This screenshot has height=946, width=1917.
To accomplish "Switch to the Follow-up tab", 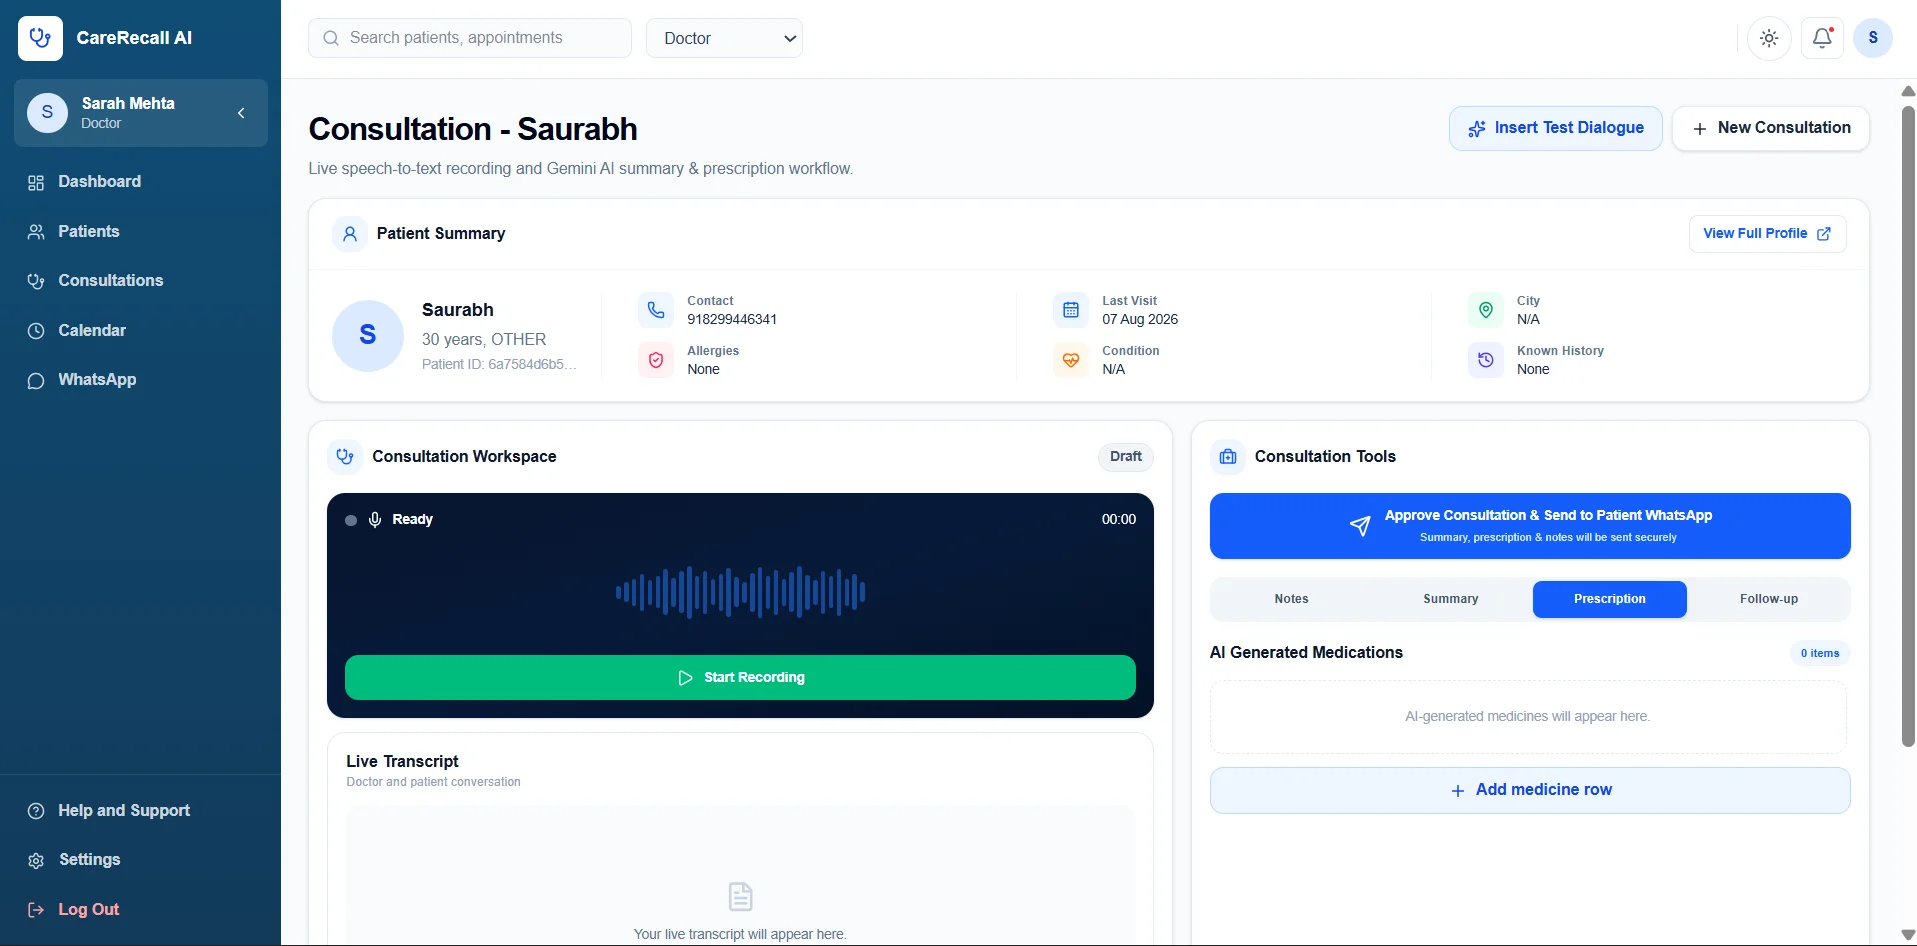I will click(1769, 599).
